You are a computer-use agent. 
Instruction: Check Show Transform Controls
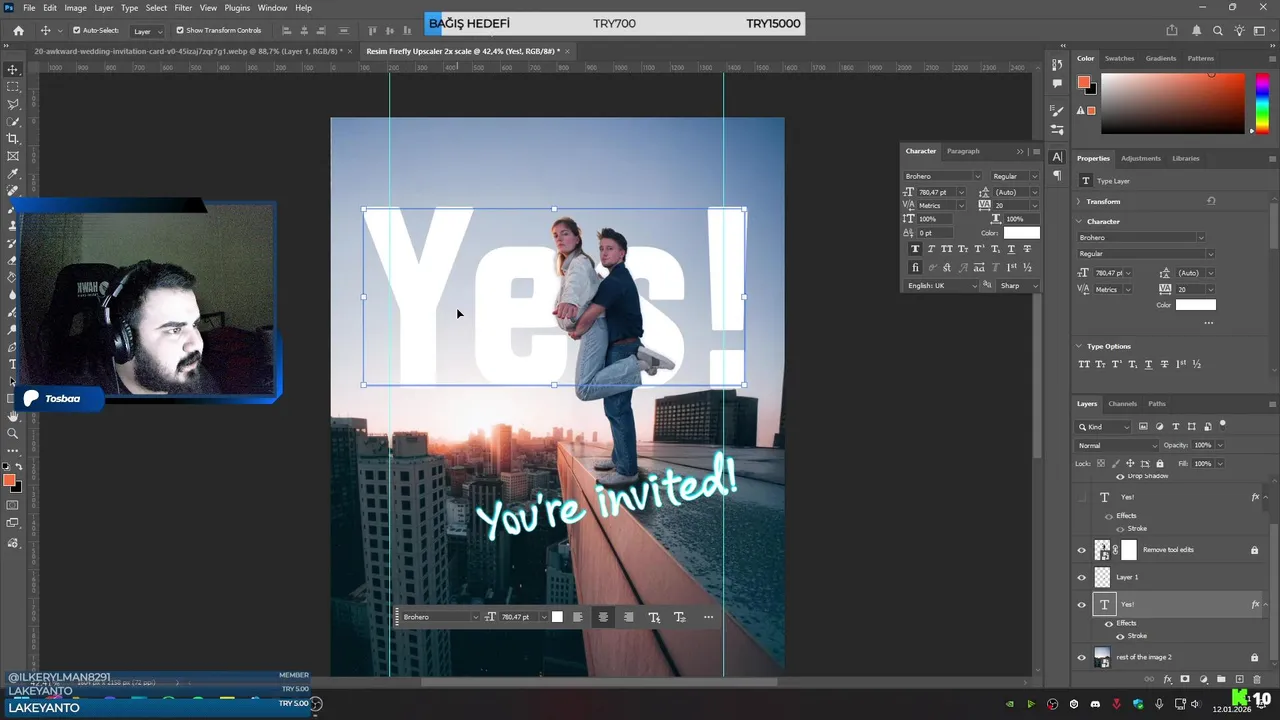tap(180, 31)
